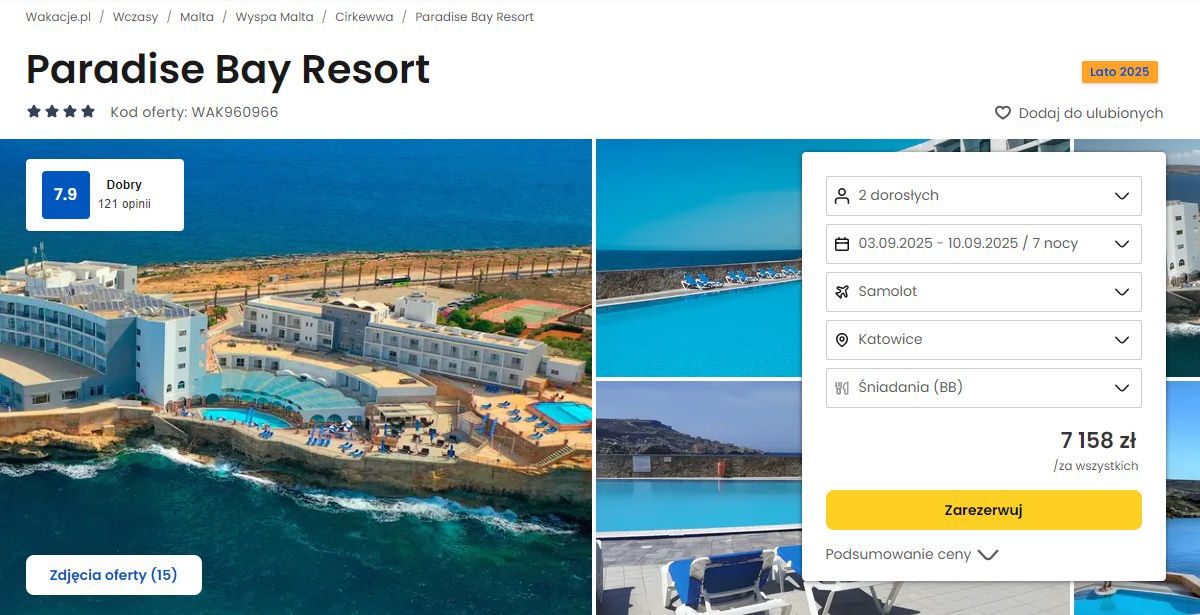Viewport: 1200px width, 615px height.
Task: Click the four-star hotel rating
Action: (x=61, y=112)
